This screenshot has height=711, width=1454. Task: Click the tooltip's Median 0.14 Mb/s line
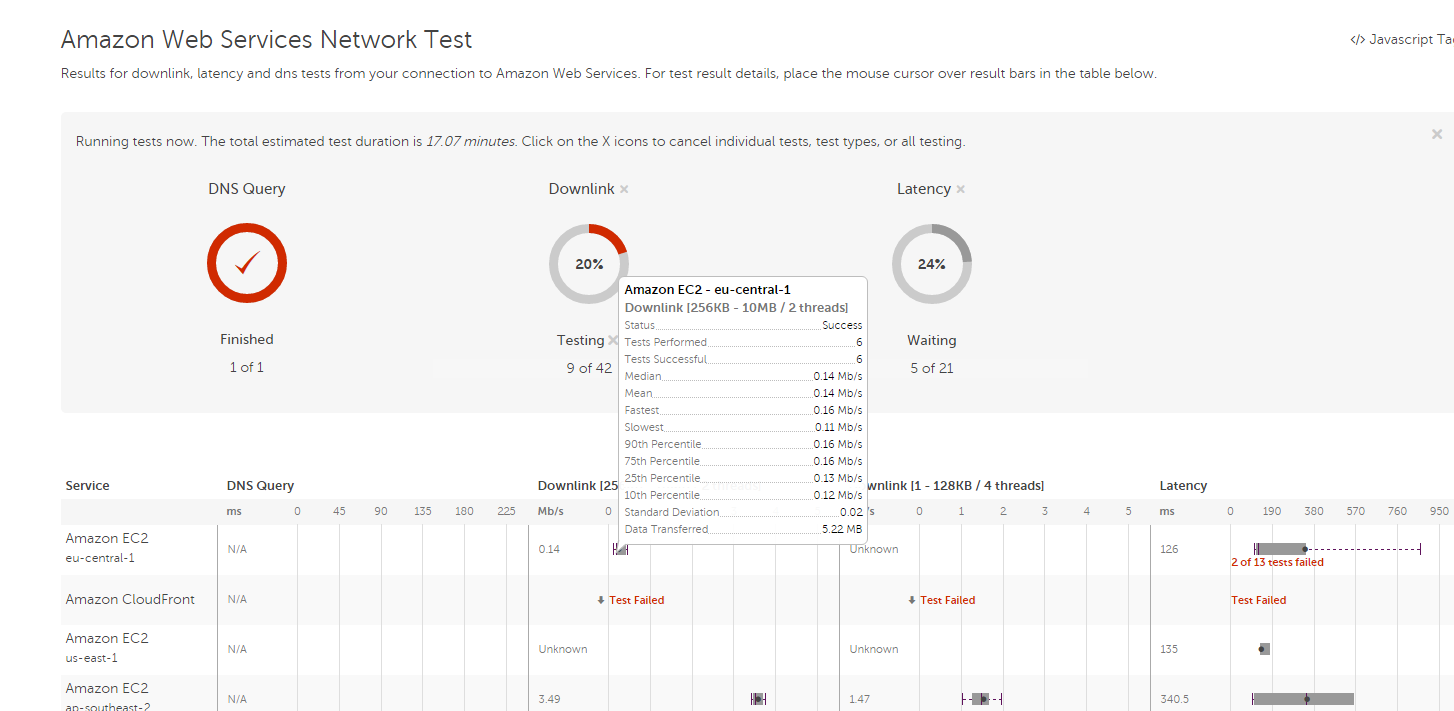(x=743, y=376)
